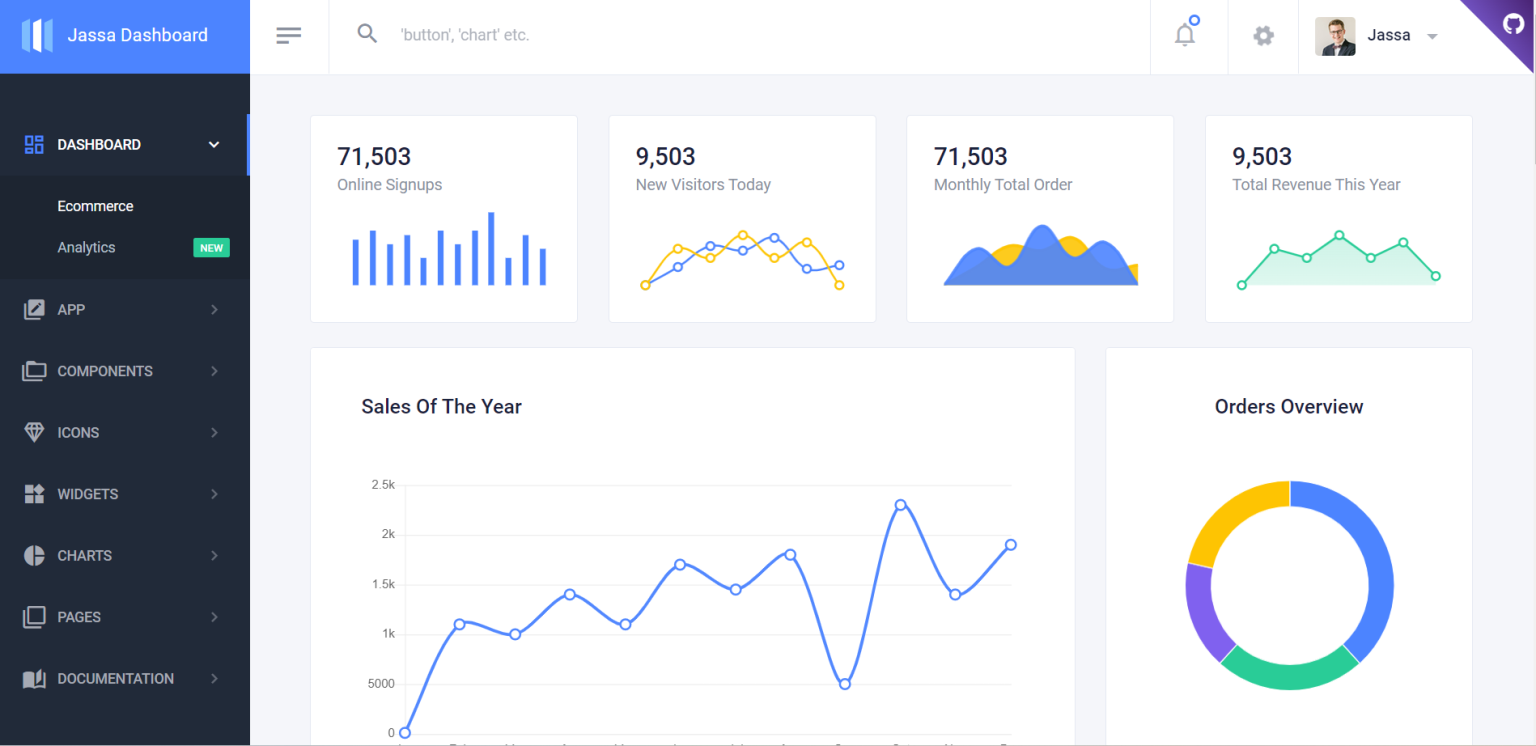Select the APP sidebar icon
Viewport: 1536px width, 746px height.
33,309
